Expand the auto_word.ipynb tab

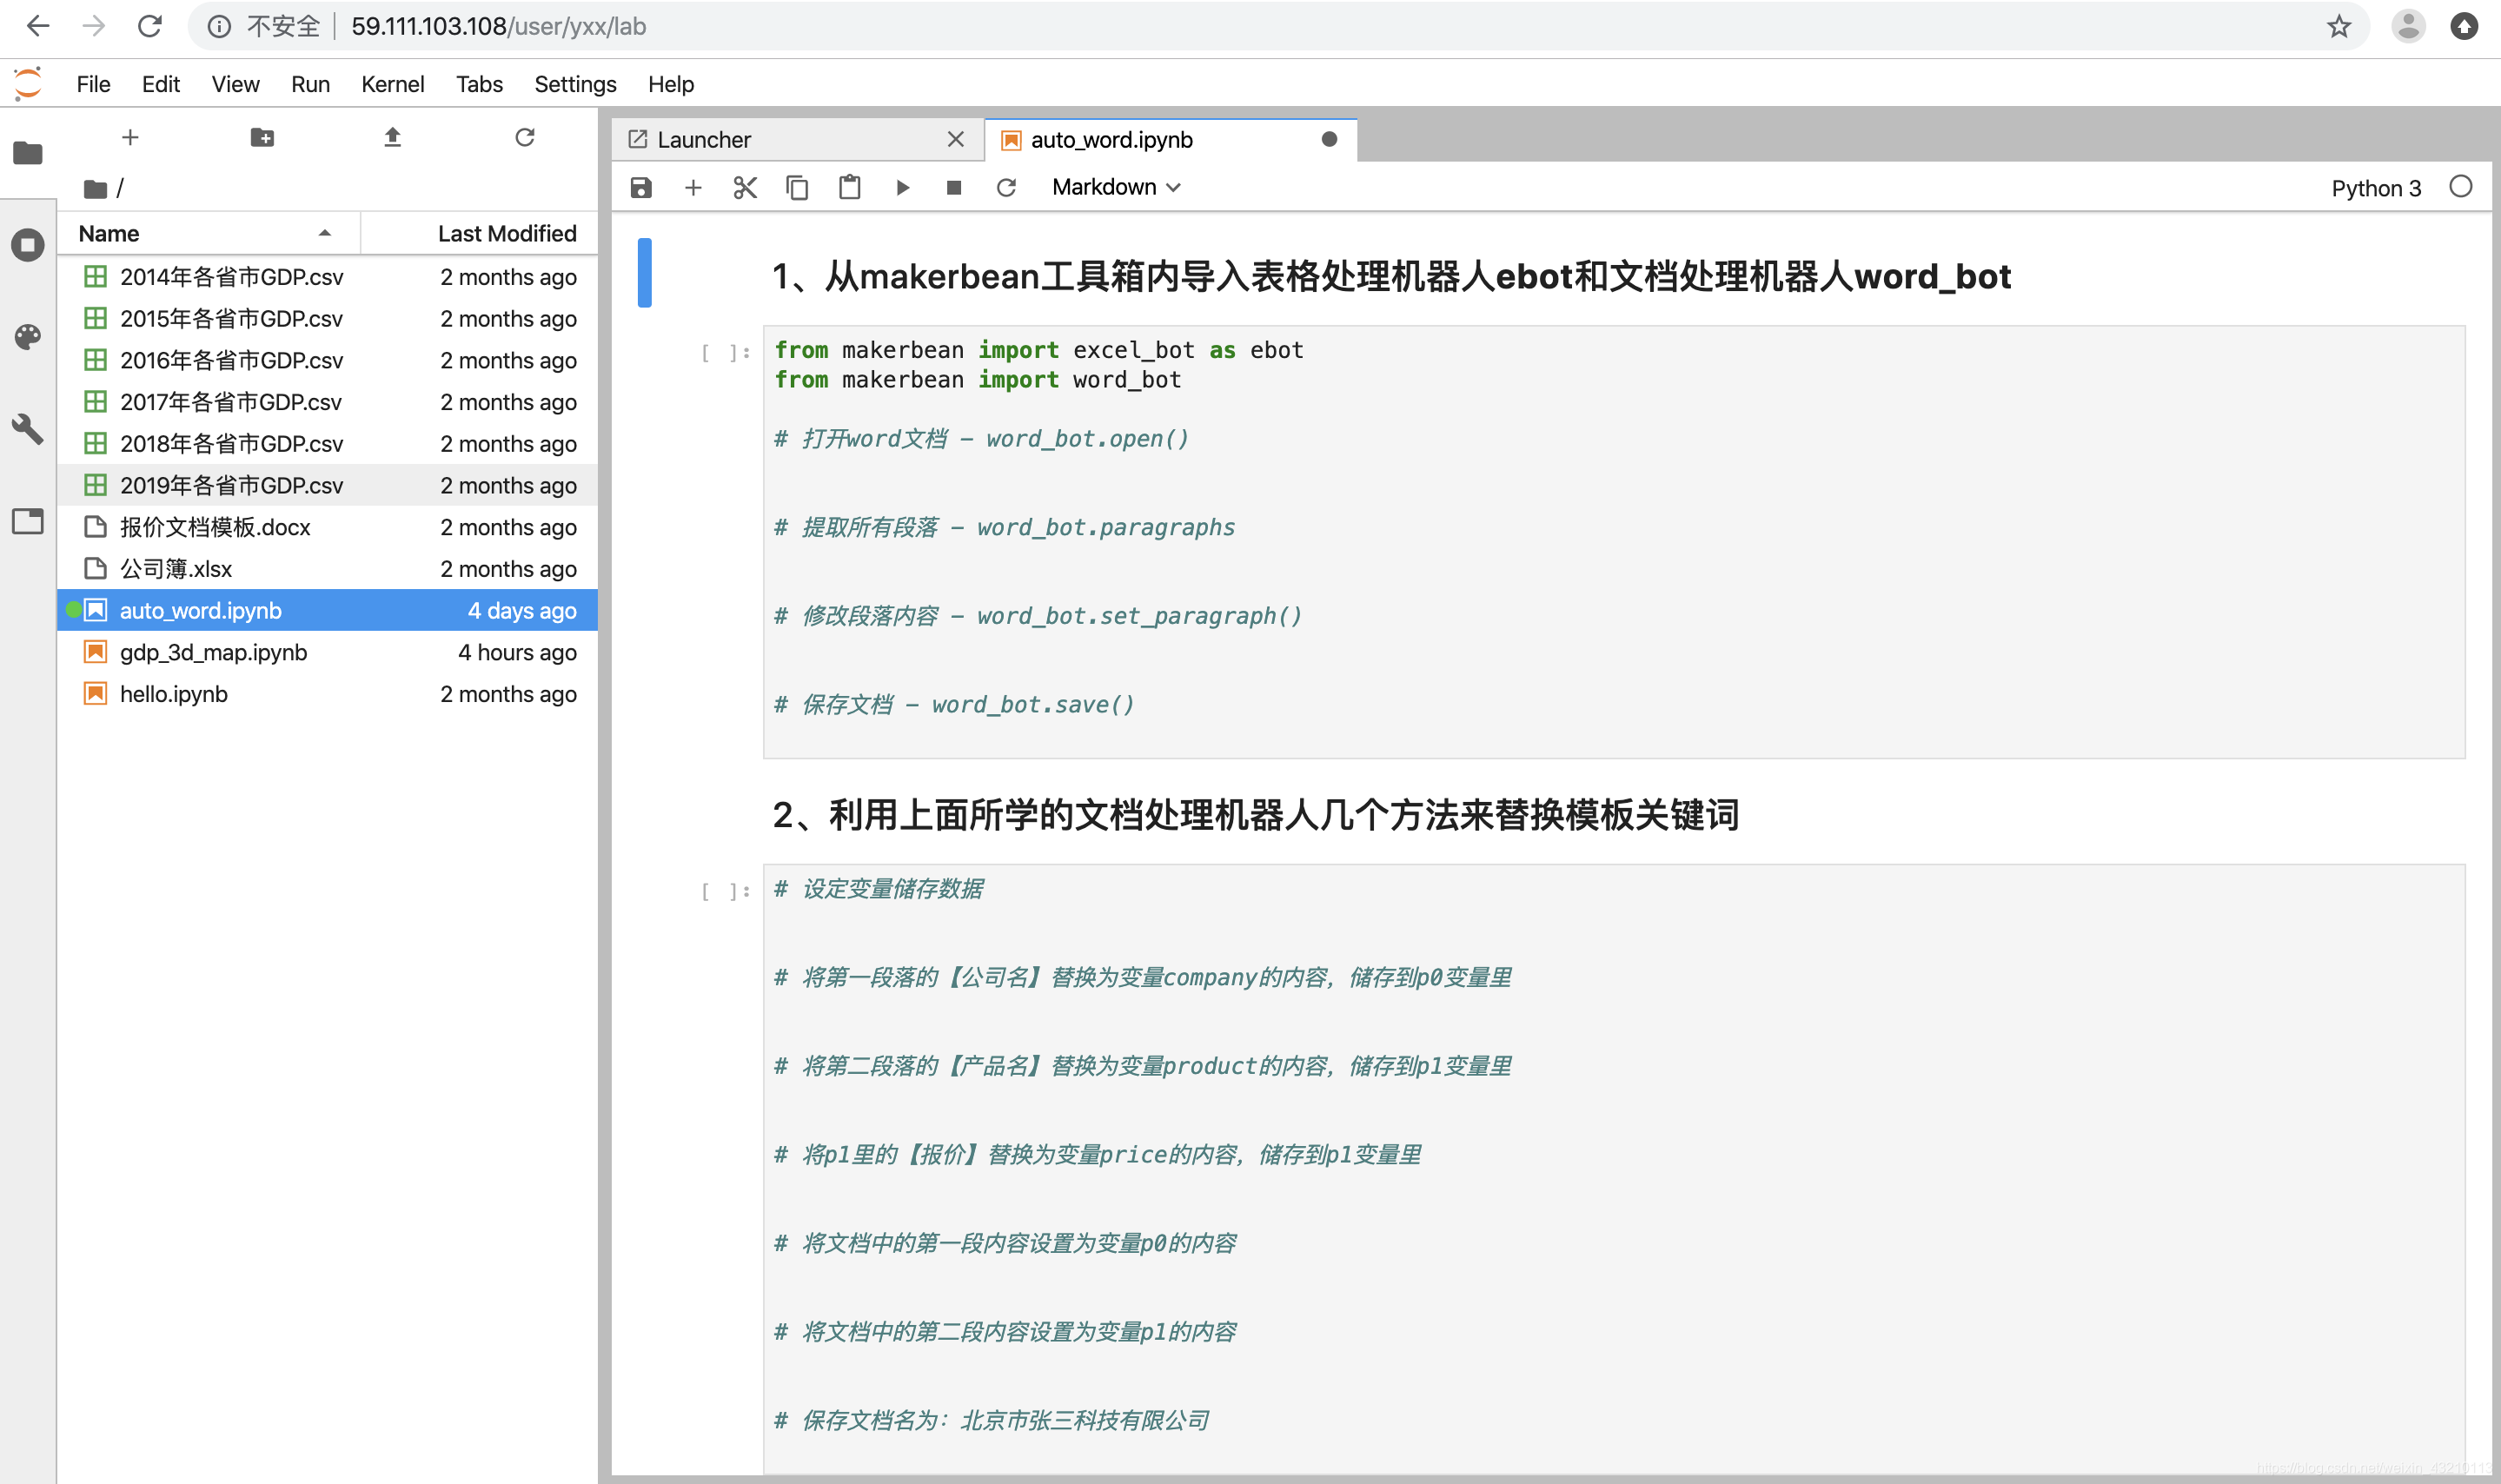tap(1112, 142)
